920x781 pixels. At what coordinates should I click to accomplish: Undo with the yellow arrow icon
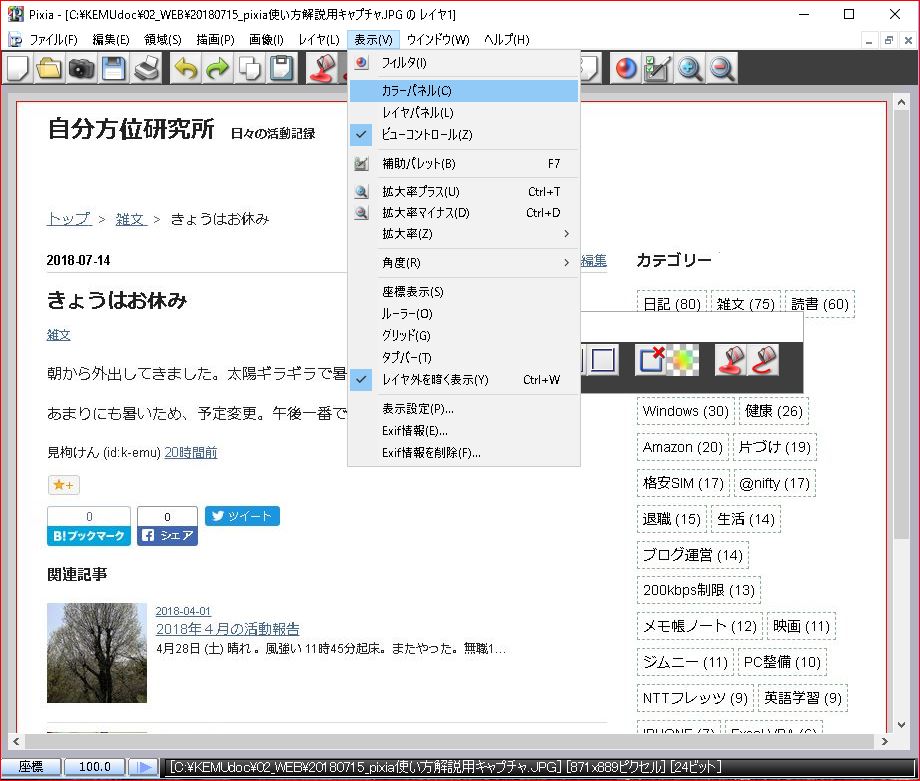point(186,68)
